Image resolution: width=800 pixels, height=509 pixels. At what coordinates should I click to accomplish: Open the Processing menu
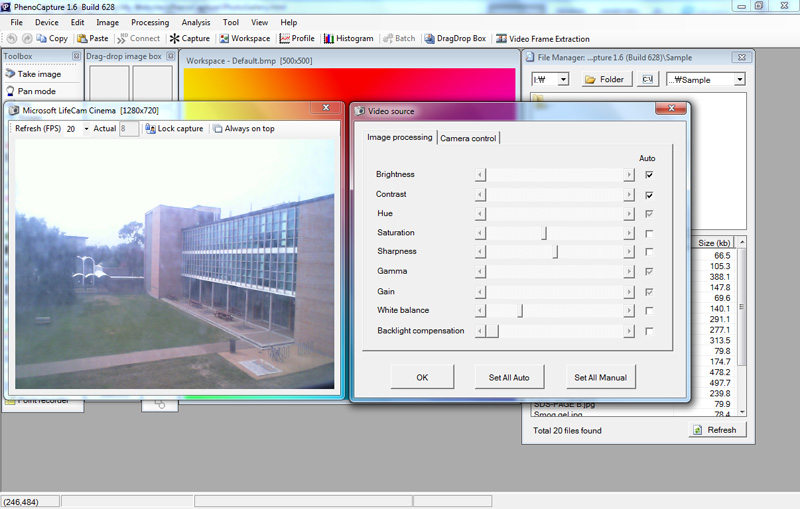click(x=150, y=22)
